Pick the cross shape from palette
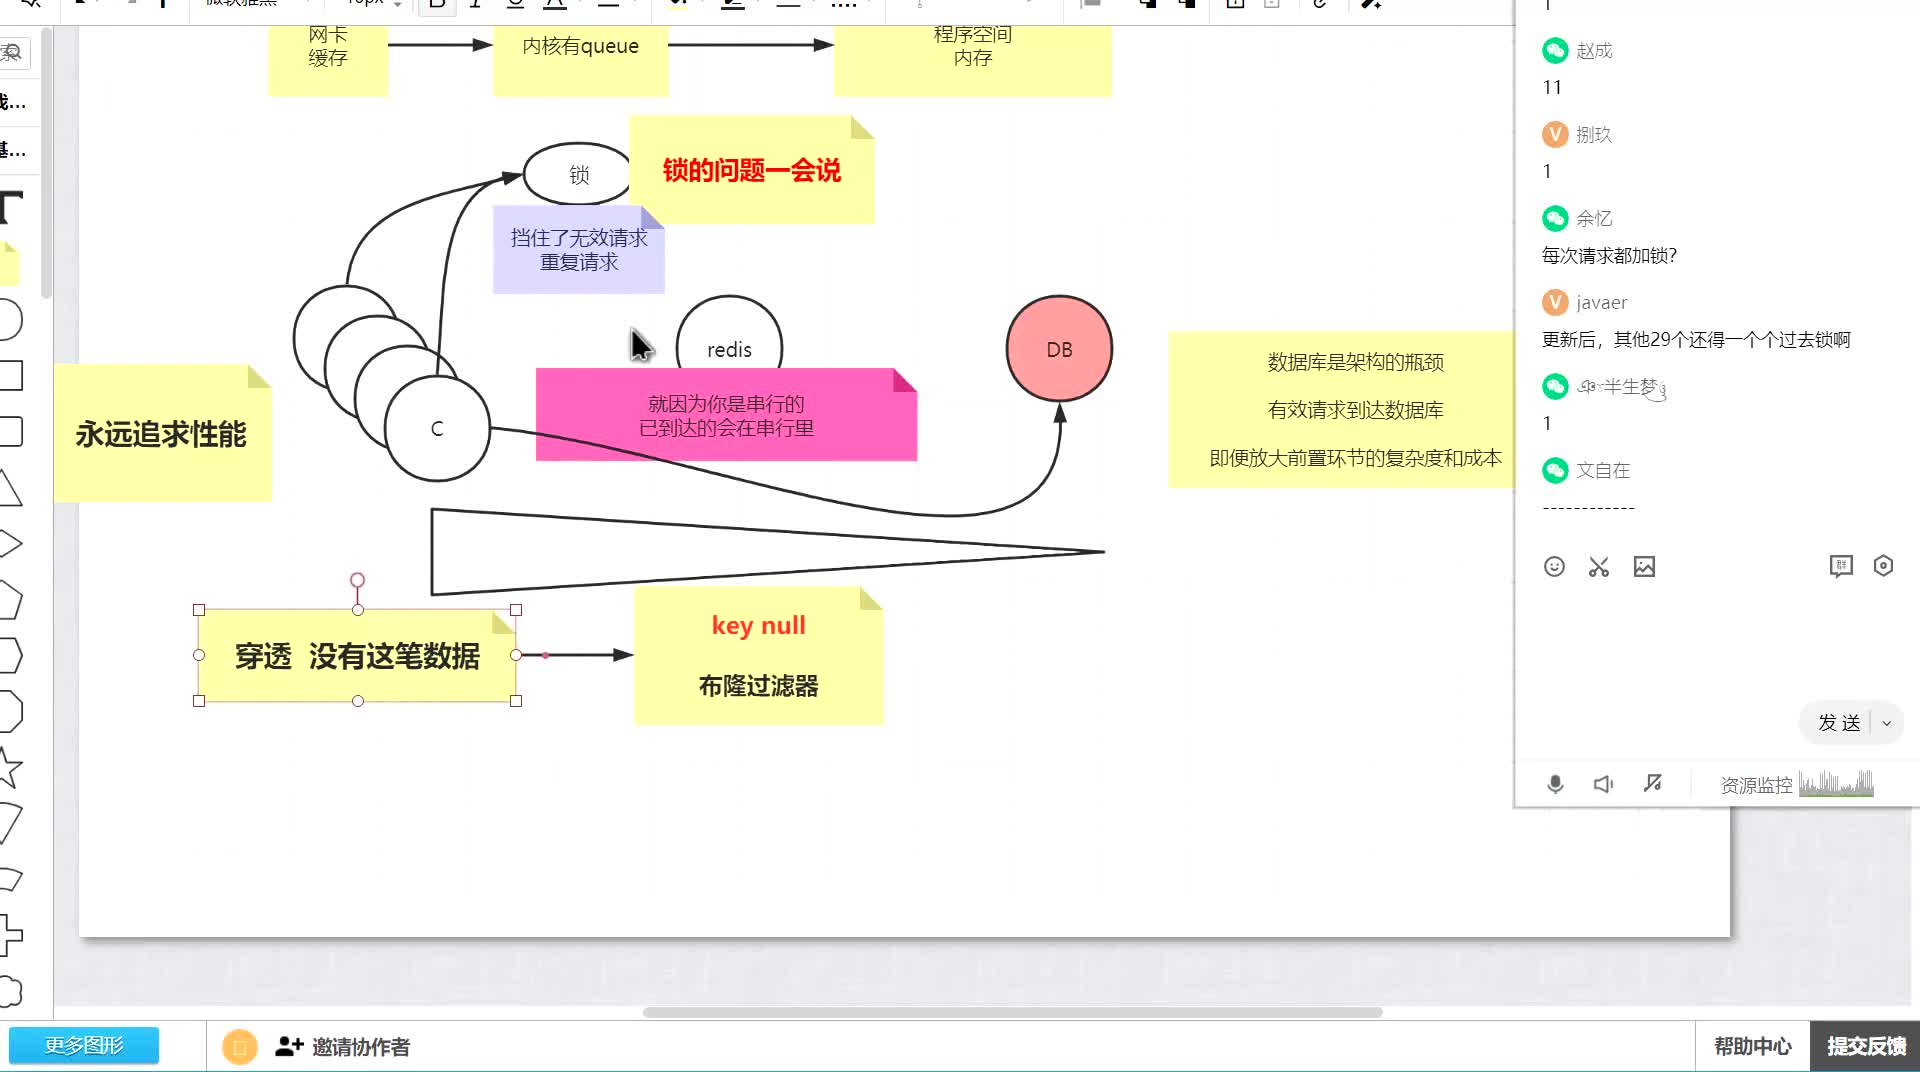This screenshot has height=1072, width=1920. pos(10,935)
